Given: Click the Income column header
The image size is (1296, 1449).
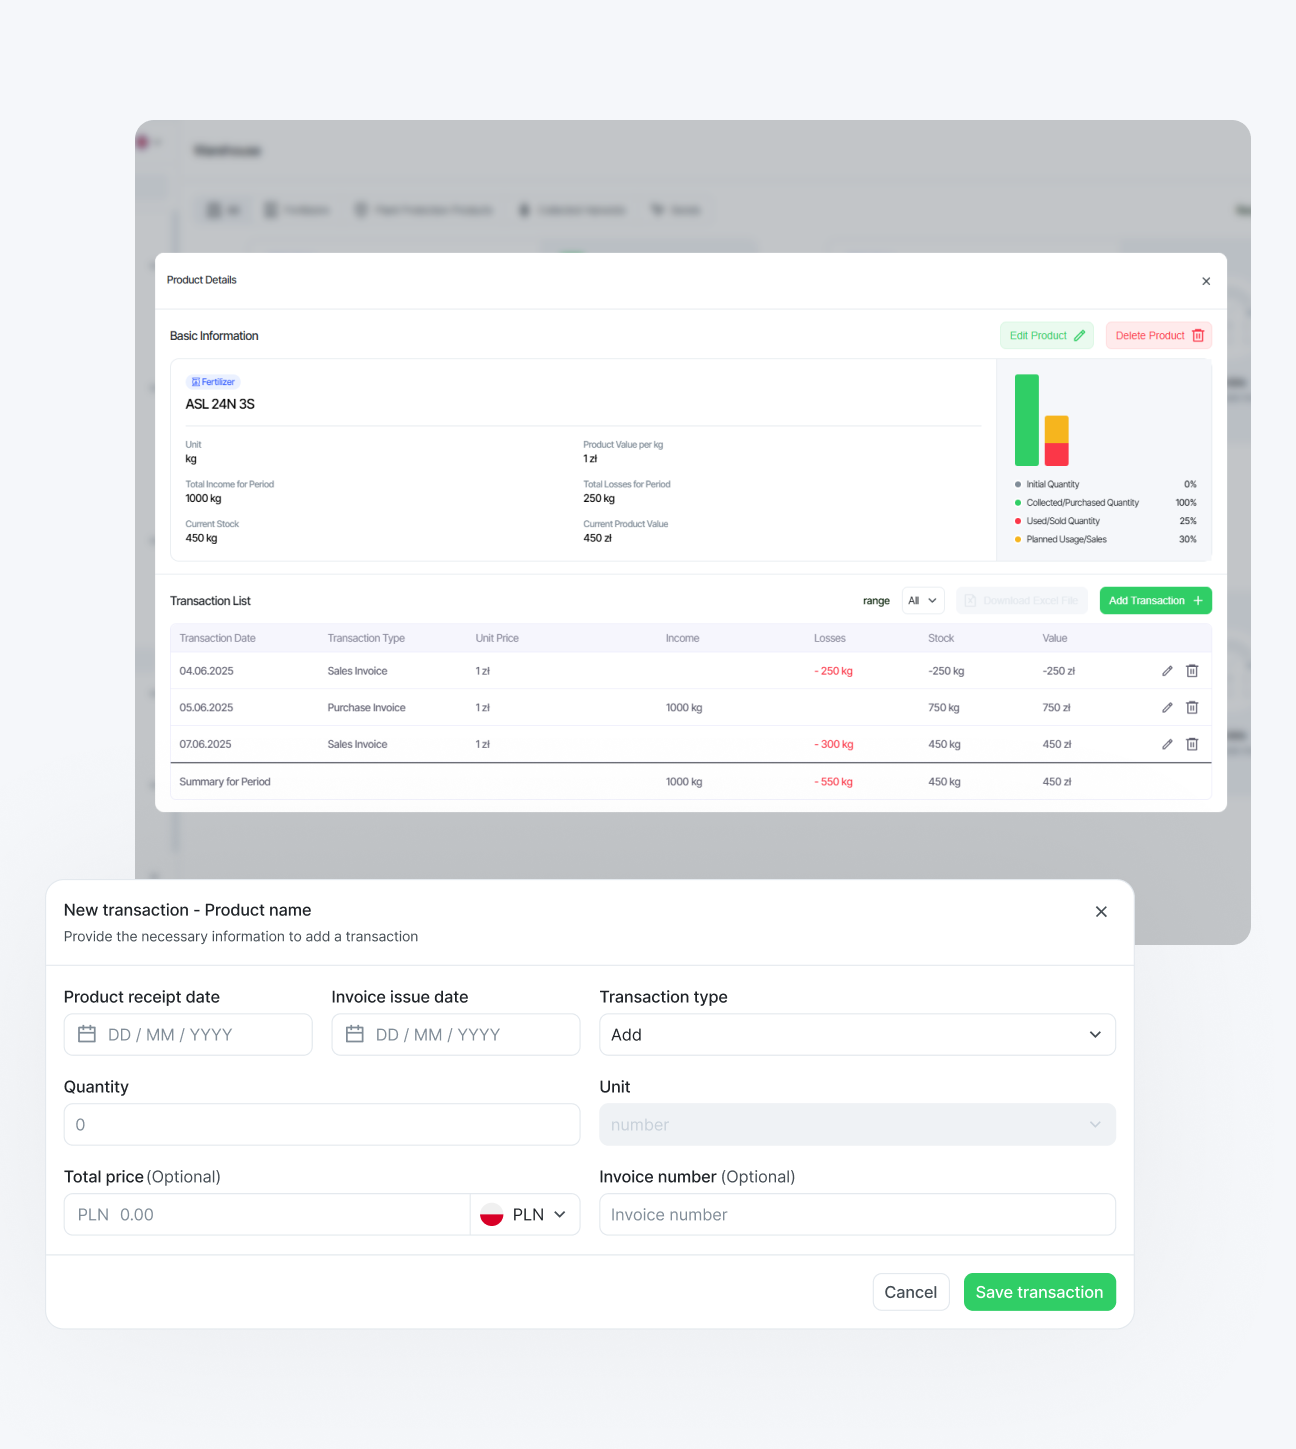Looking at the screenshot, I should coord(683,638).
